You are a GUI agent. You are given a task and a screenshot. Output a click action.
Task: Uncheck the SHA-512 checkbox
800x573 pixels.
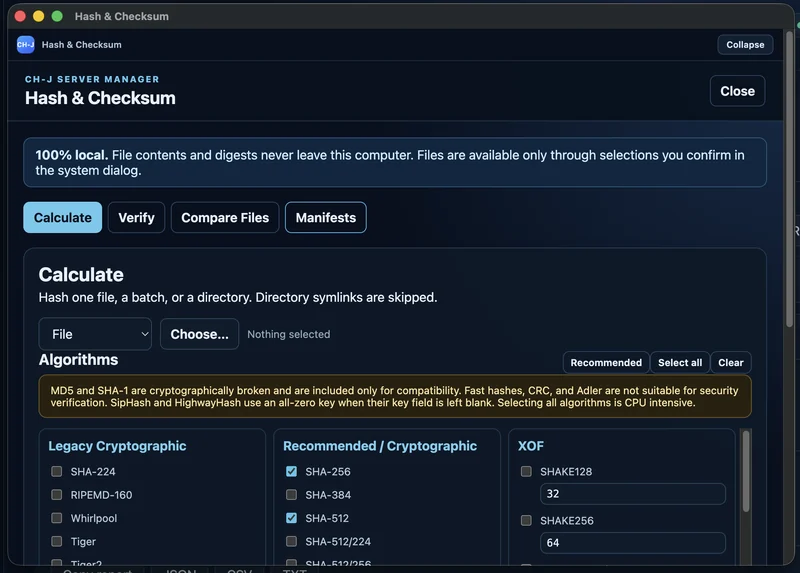291,518
